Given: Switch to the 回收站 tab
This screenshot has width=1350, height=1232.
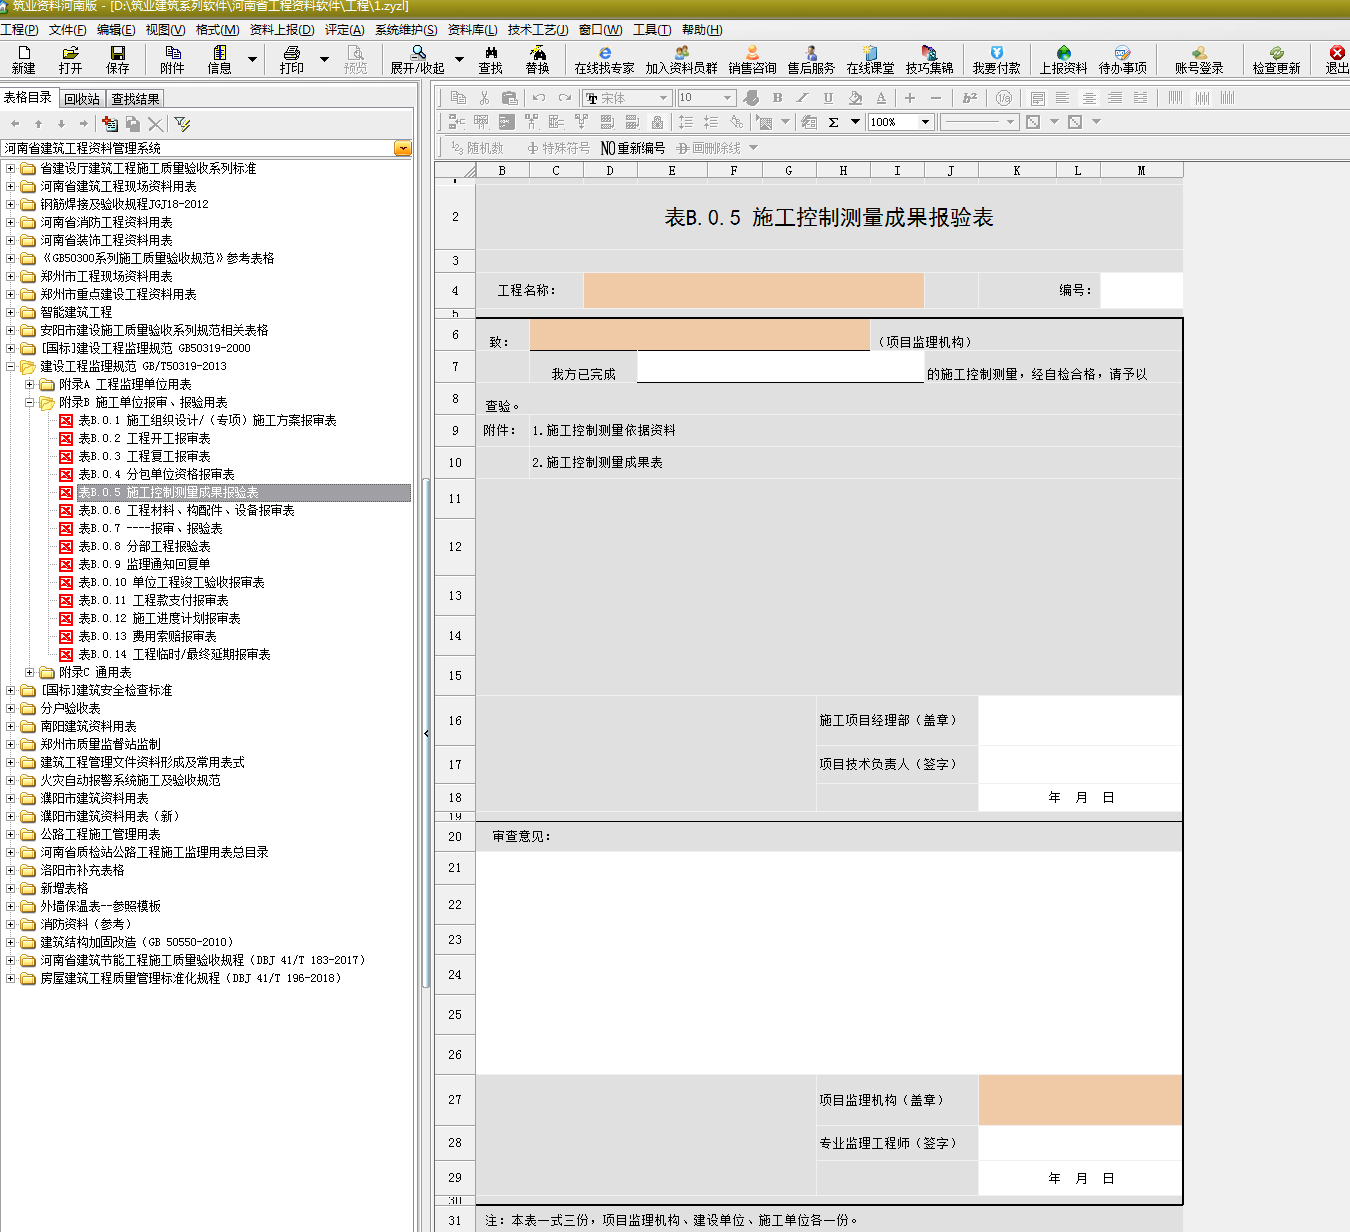Looking at the screenshot, I should coord(82,99).
